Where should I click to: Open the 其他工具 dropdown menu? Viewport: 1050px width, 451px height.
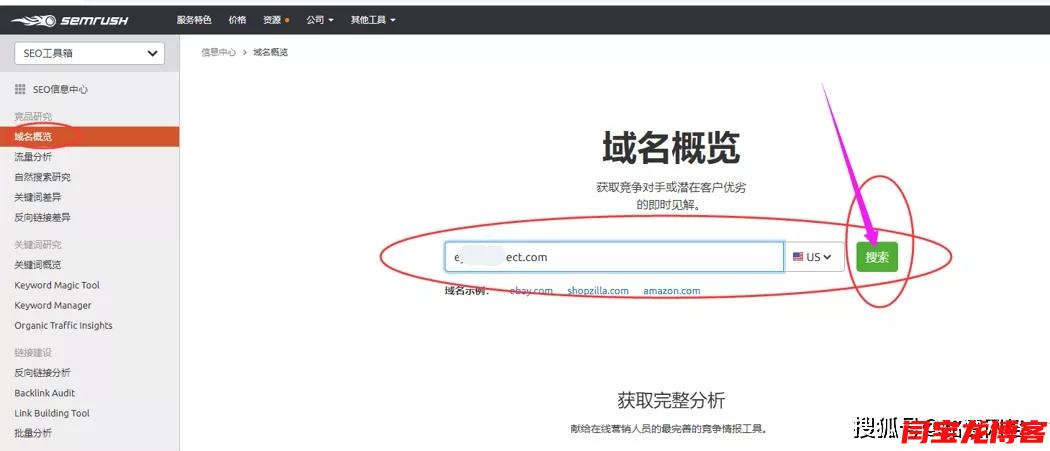373,20
